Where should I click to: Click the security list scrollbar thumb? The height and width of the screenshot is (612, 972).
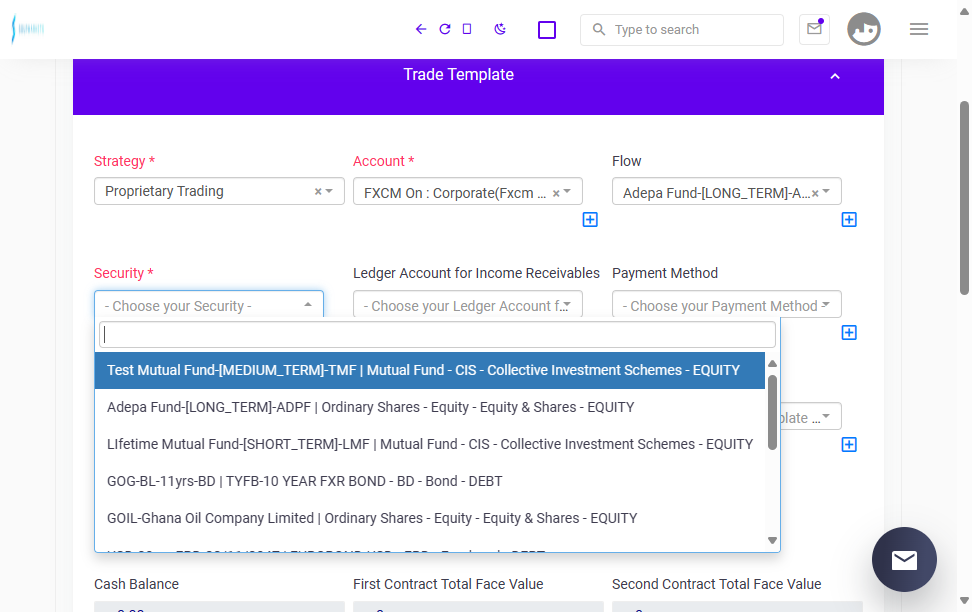tap(772, 412)
